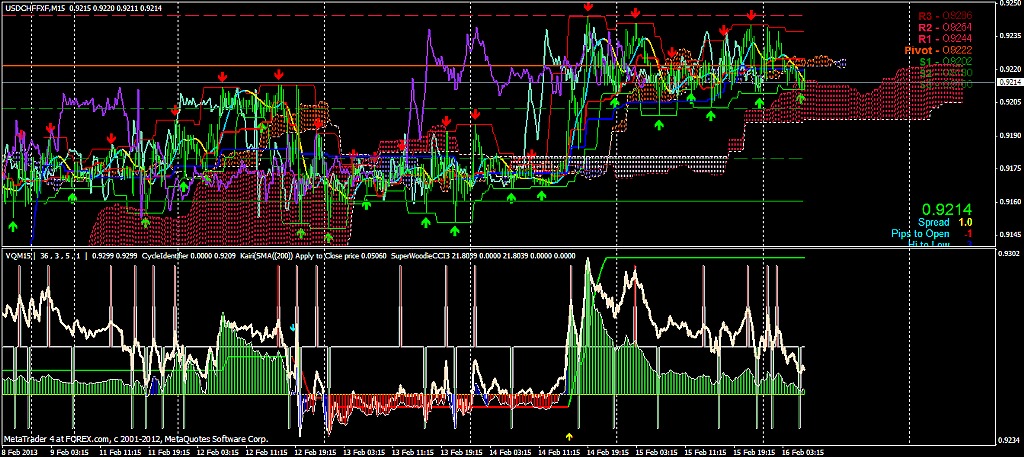The height and width of the screenshot is (457, 1024).
Task: Click the 0.9214 current price tag on axis
Action: [x=1010, y=82]
